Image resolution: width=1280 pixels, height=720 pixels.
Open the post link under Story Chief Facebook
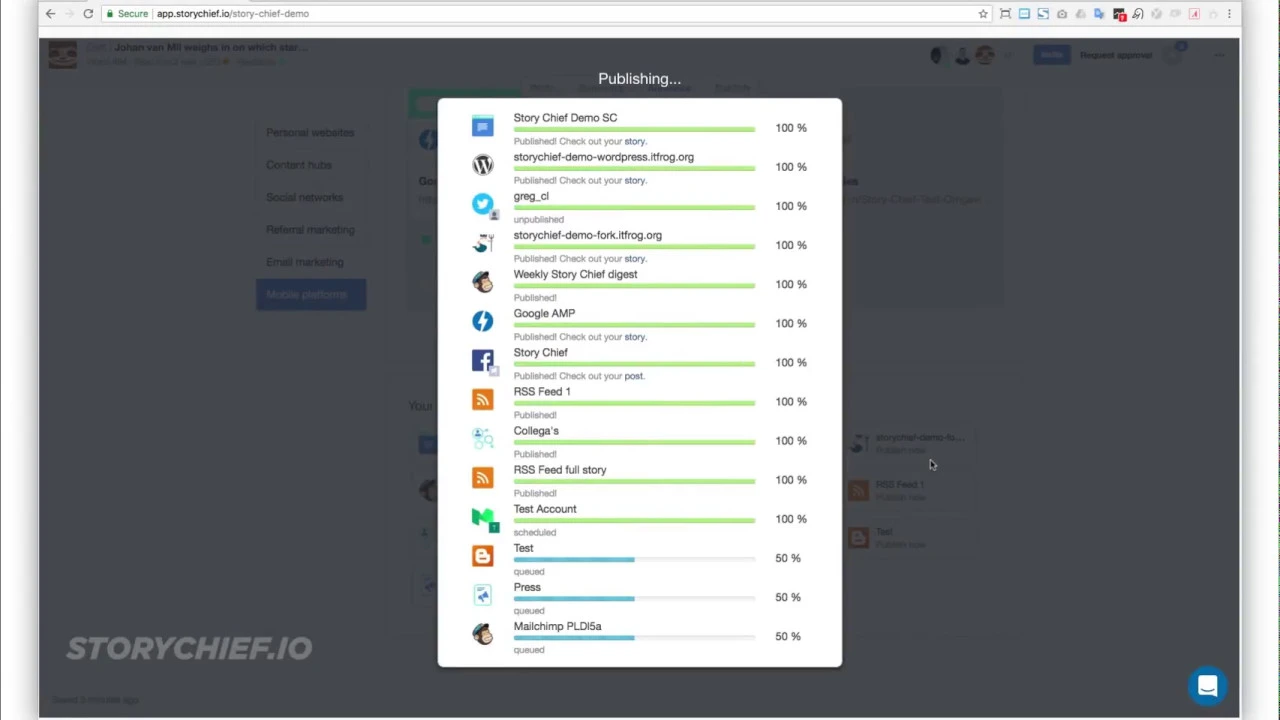(x=634, y=376)
